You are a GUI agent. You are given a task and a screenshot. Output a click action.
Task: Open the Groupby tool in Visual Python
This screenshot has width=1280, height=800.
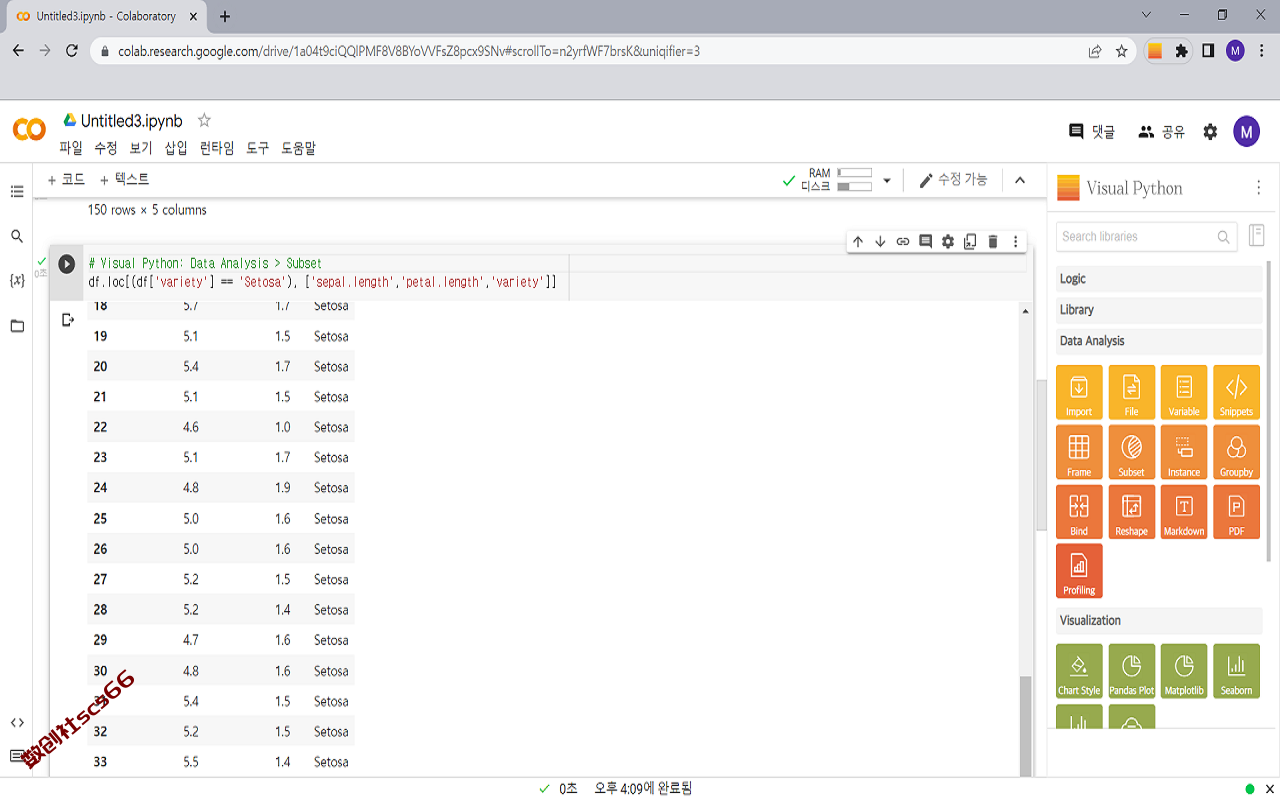click(1236, 452)
